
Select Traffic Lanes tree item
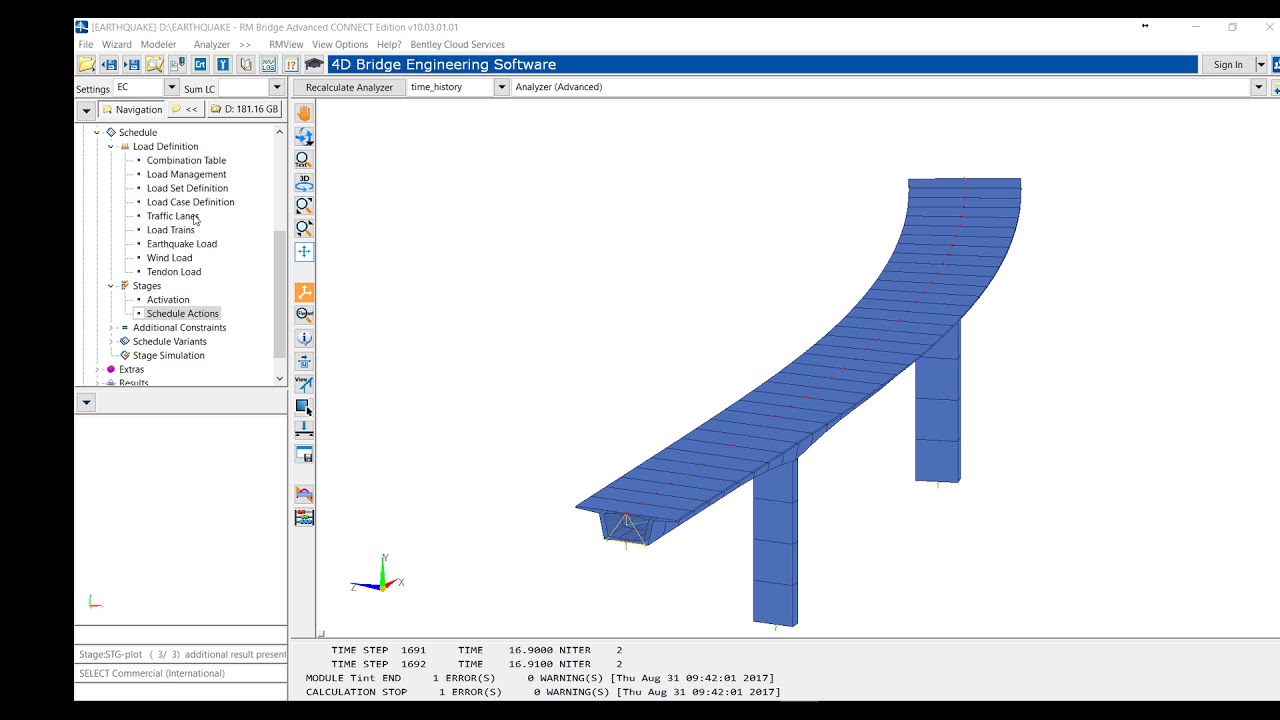(x=173, y=216)
